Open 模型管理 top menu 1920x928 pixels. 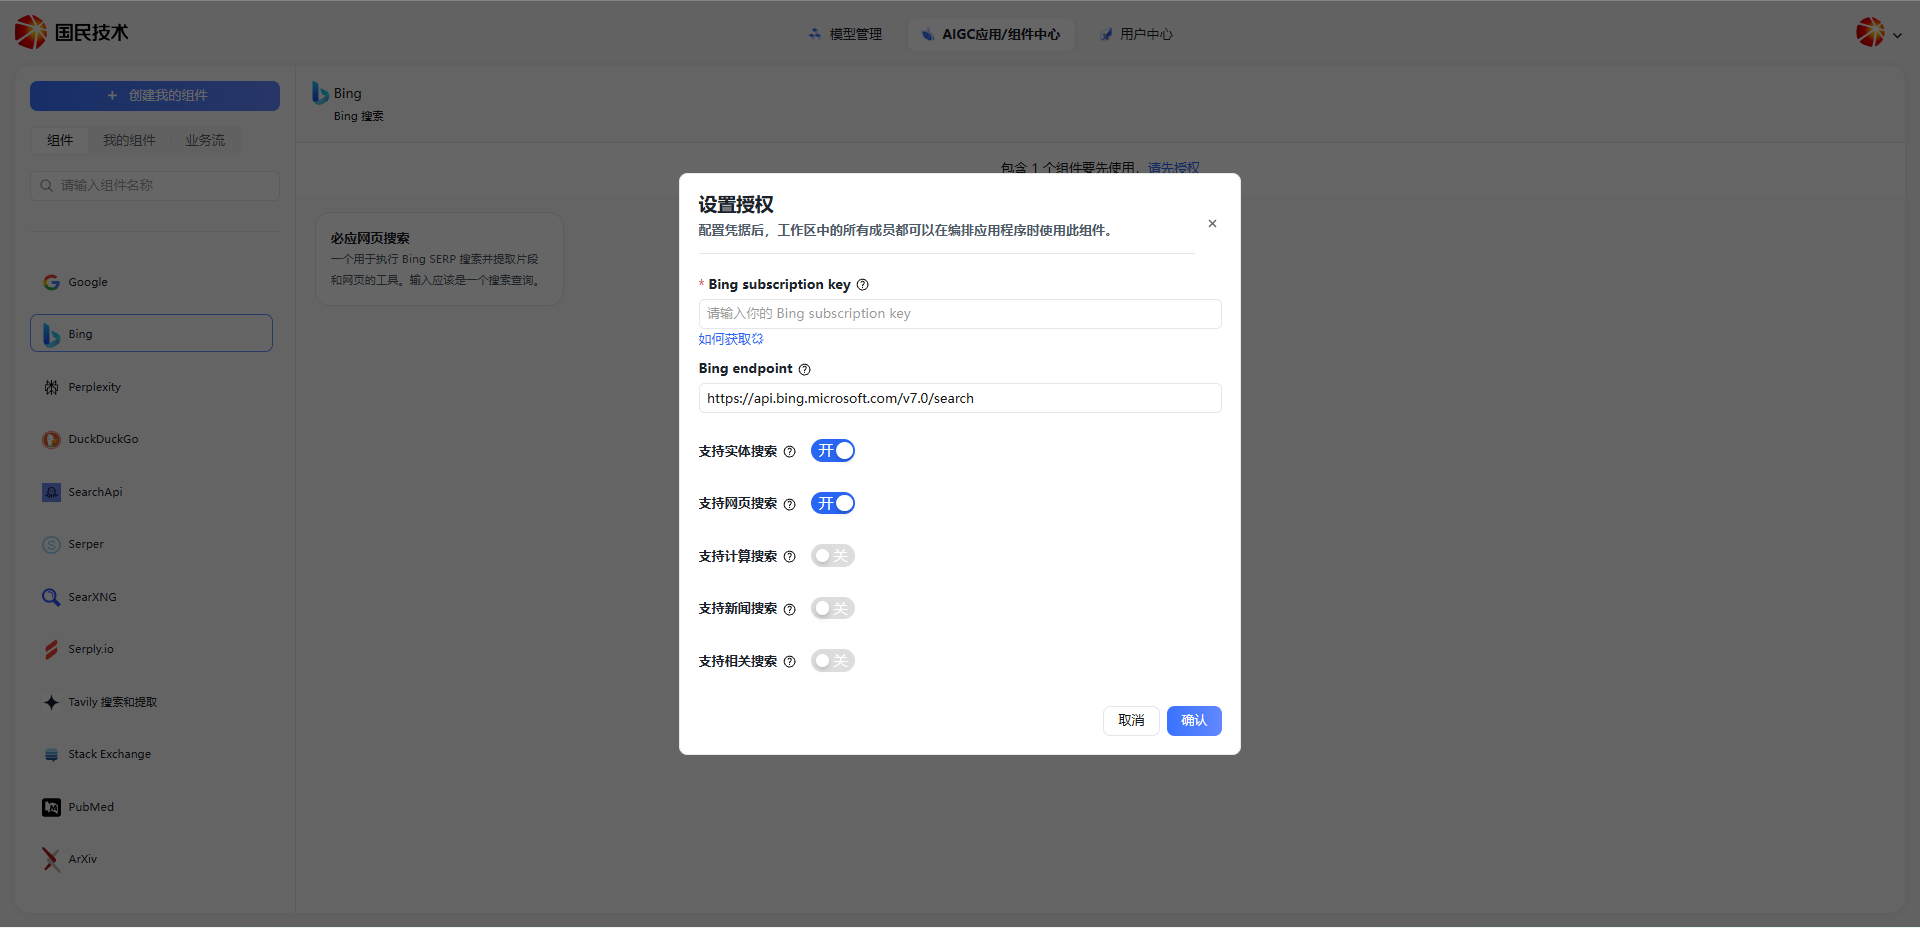click(845, 34)
